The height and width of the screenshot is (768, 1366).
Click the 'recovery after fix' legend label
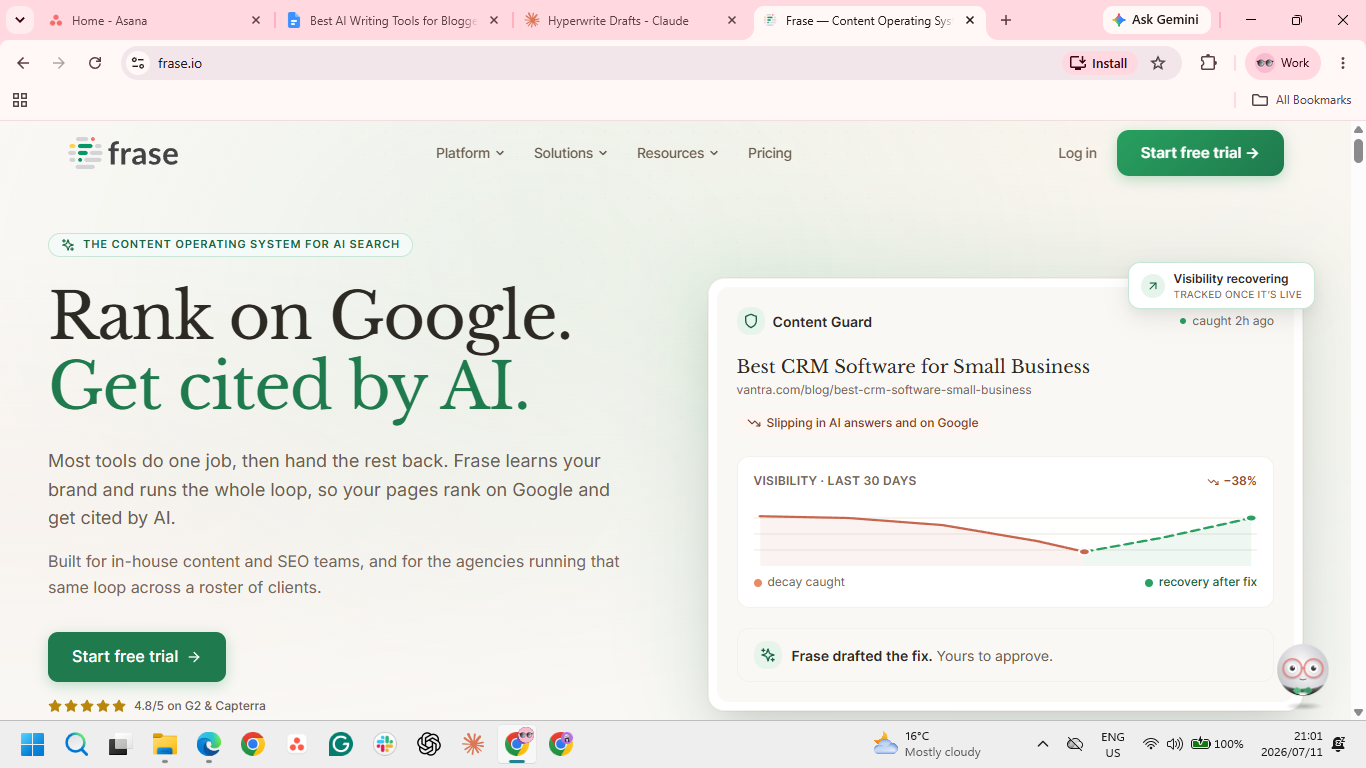coord(1207,582)
